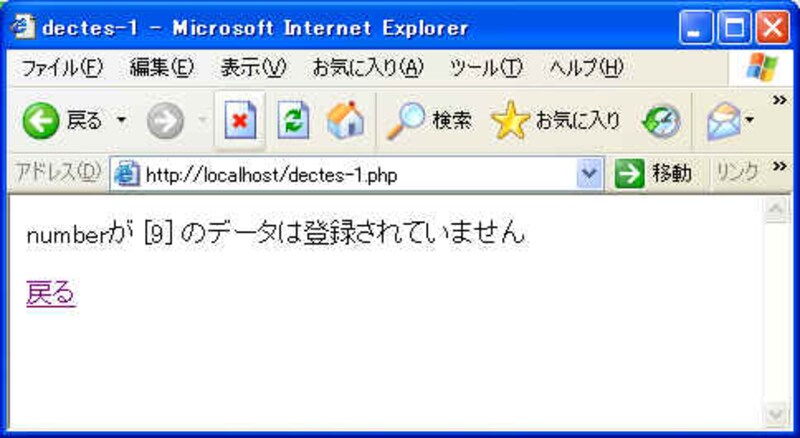Open the address bar URL dropdown
Image resolution: width=800 pixels, height=438 pixels.
click(590, 175)
